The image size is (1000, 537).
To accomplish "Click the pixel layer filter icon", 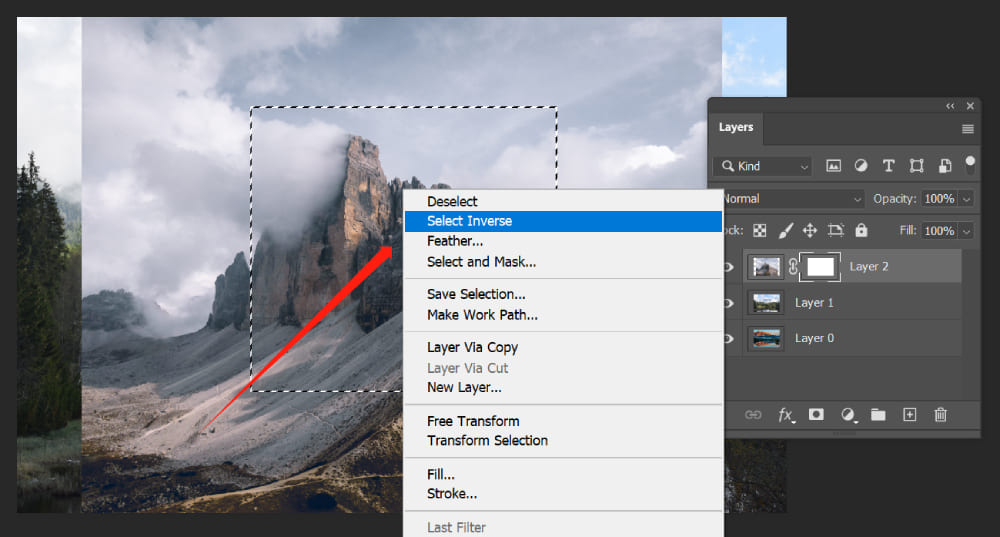I will click(x=833, y=166).
